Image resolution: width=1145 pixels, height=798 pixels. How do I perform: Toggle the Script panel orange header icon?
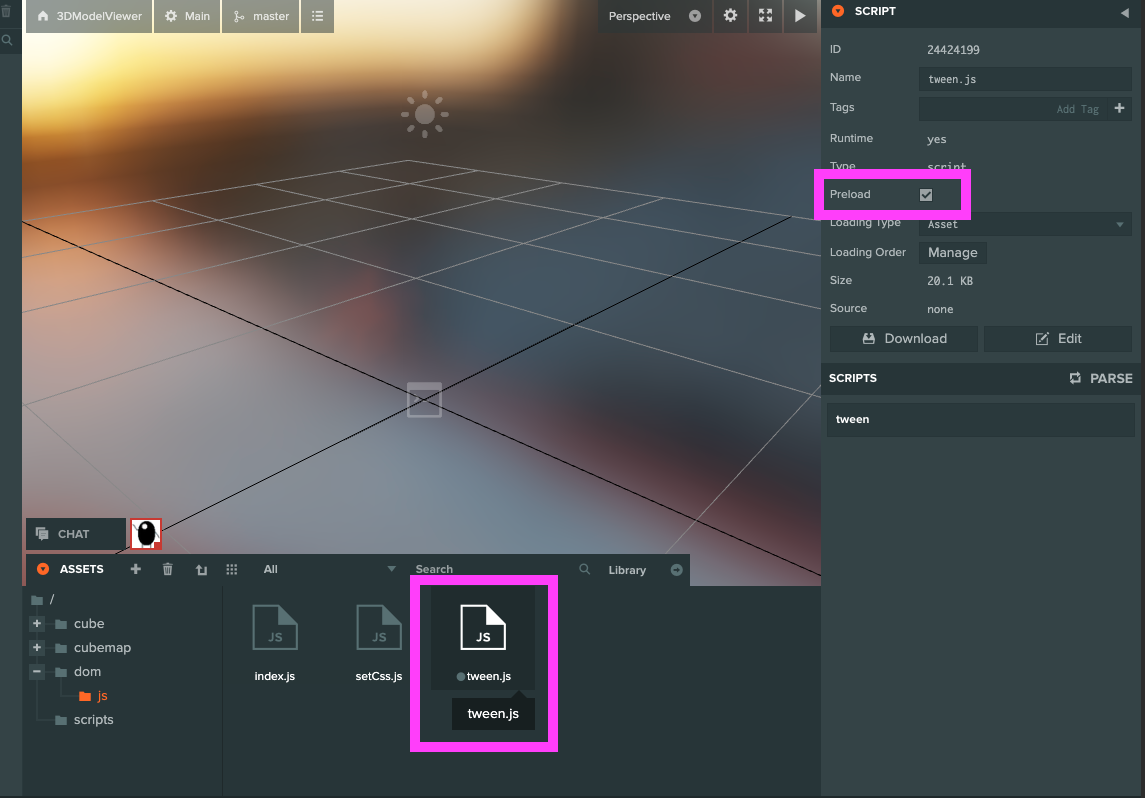(838, 11)
